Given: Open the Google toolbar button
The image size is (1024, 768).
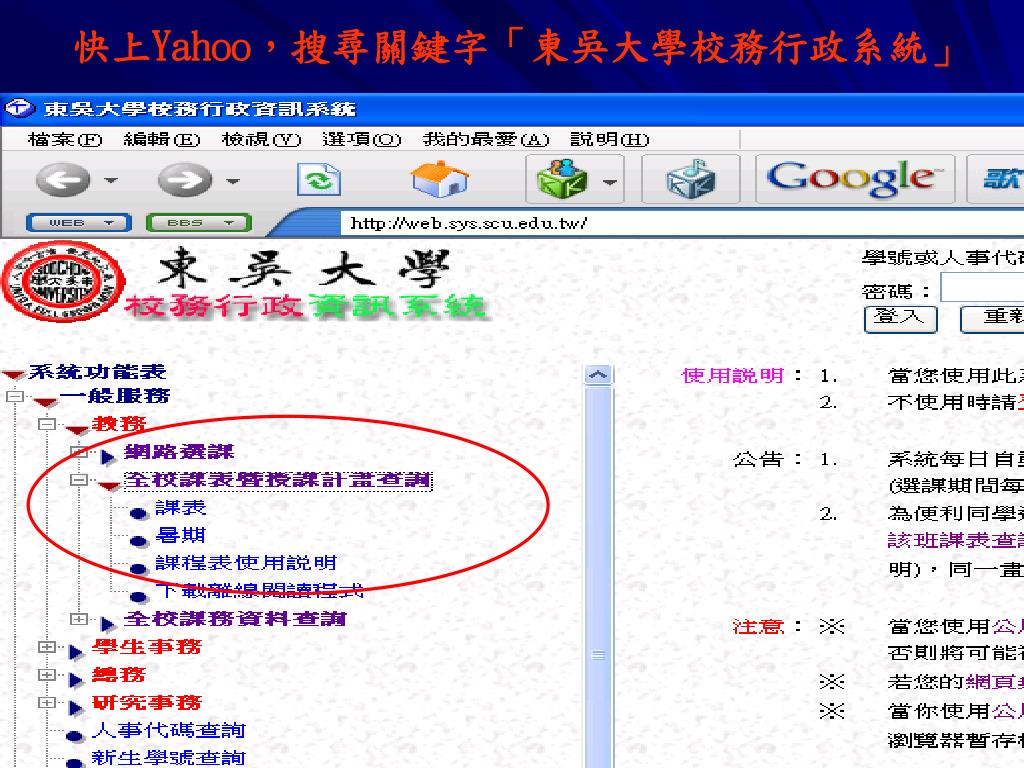Looking at the screenshot, I should click(x=854, y=178).
